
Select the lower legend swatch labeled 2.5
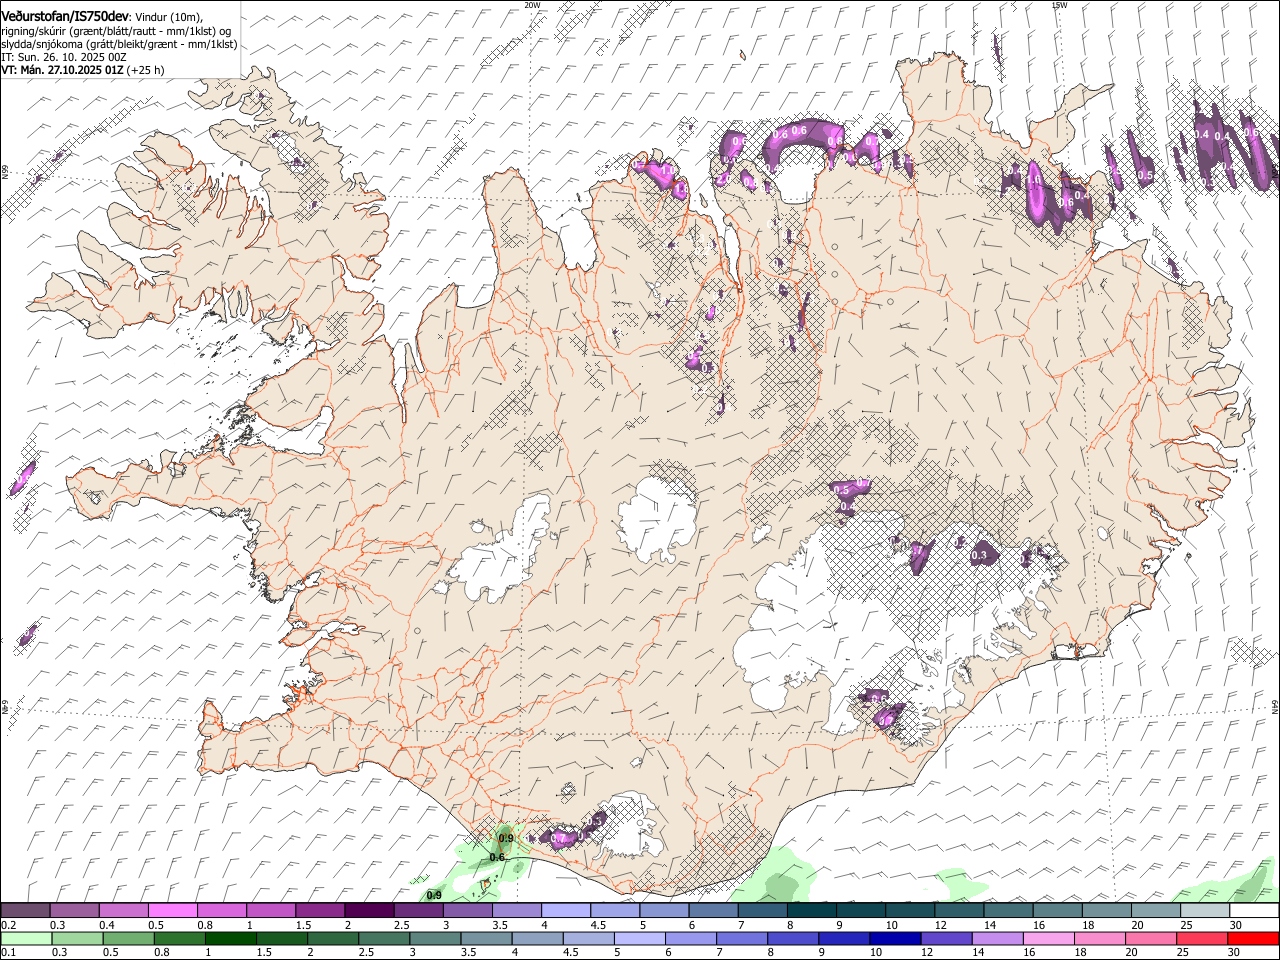point(384,939)
